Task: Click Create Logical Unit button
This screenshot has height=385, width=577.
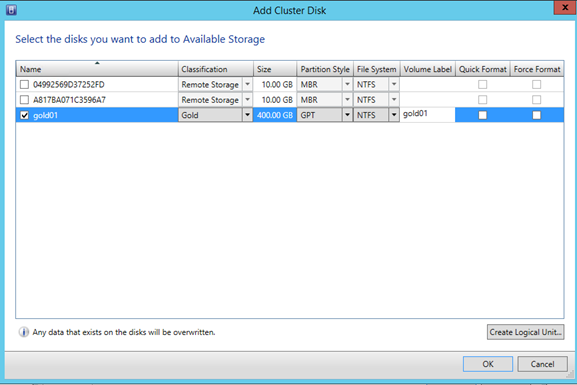Action: tap(525, 332)
